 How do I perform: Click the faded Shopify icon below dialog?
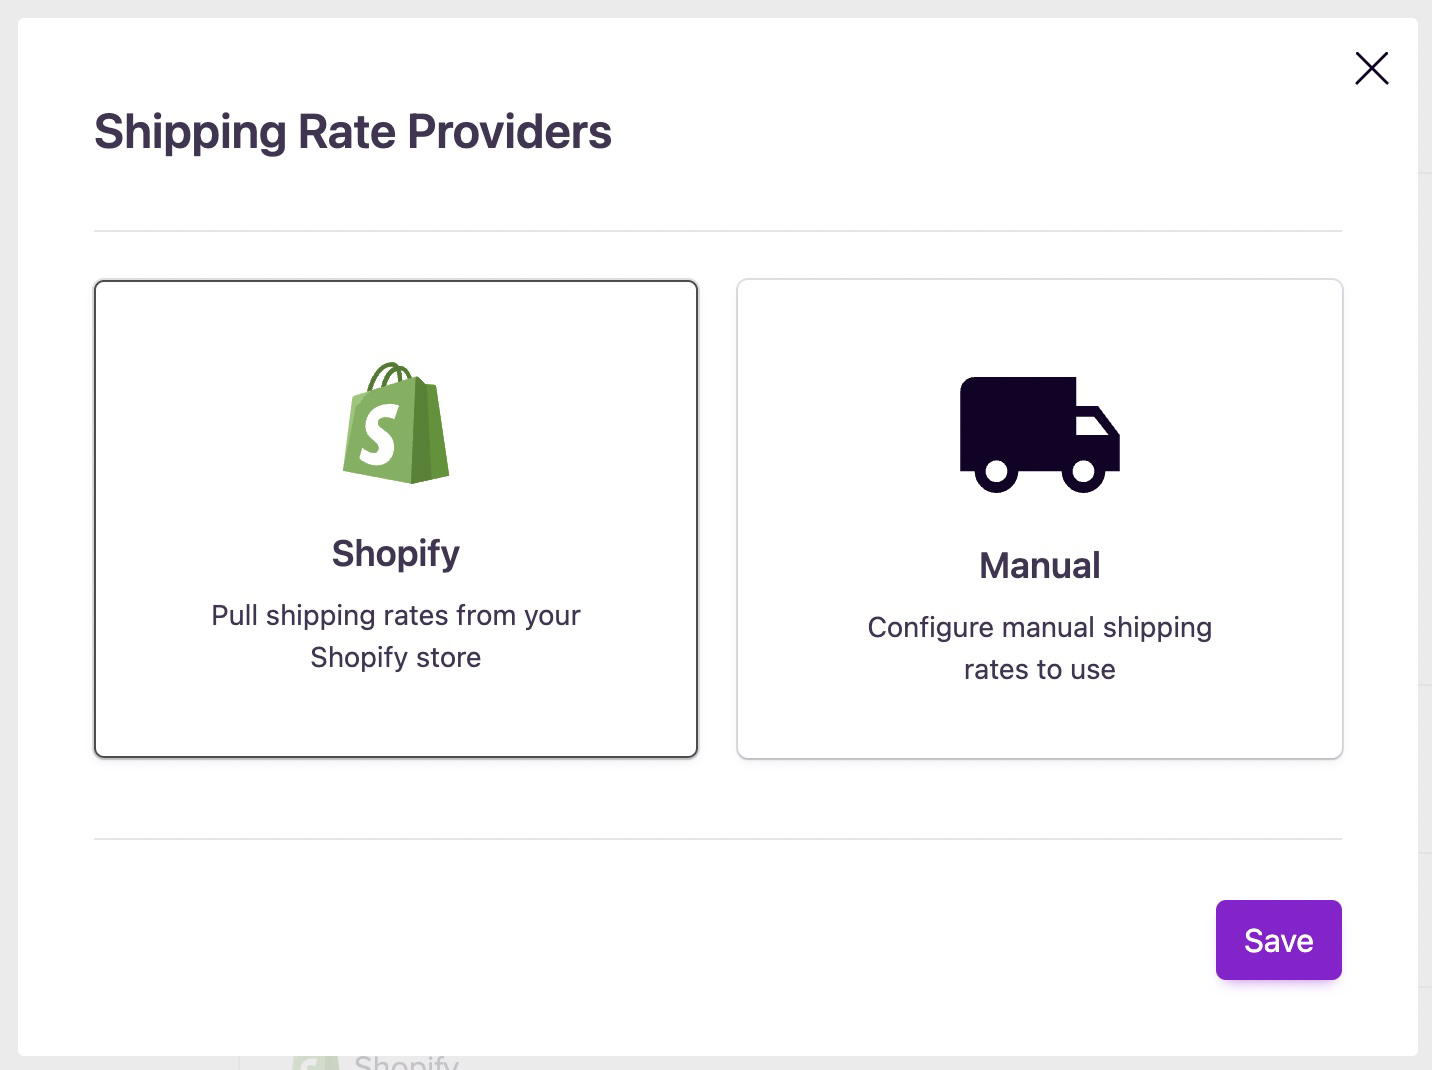click(313, 1063)
